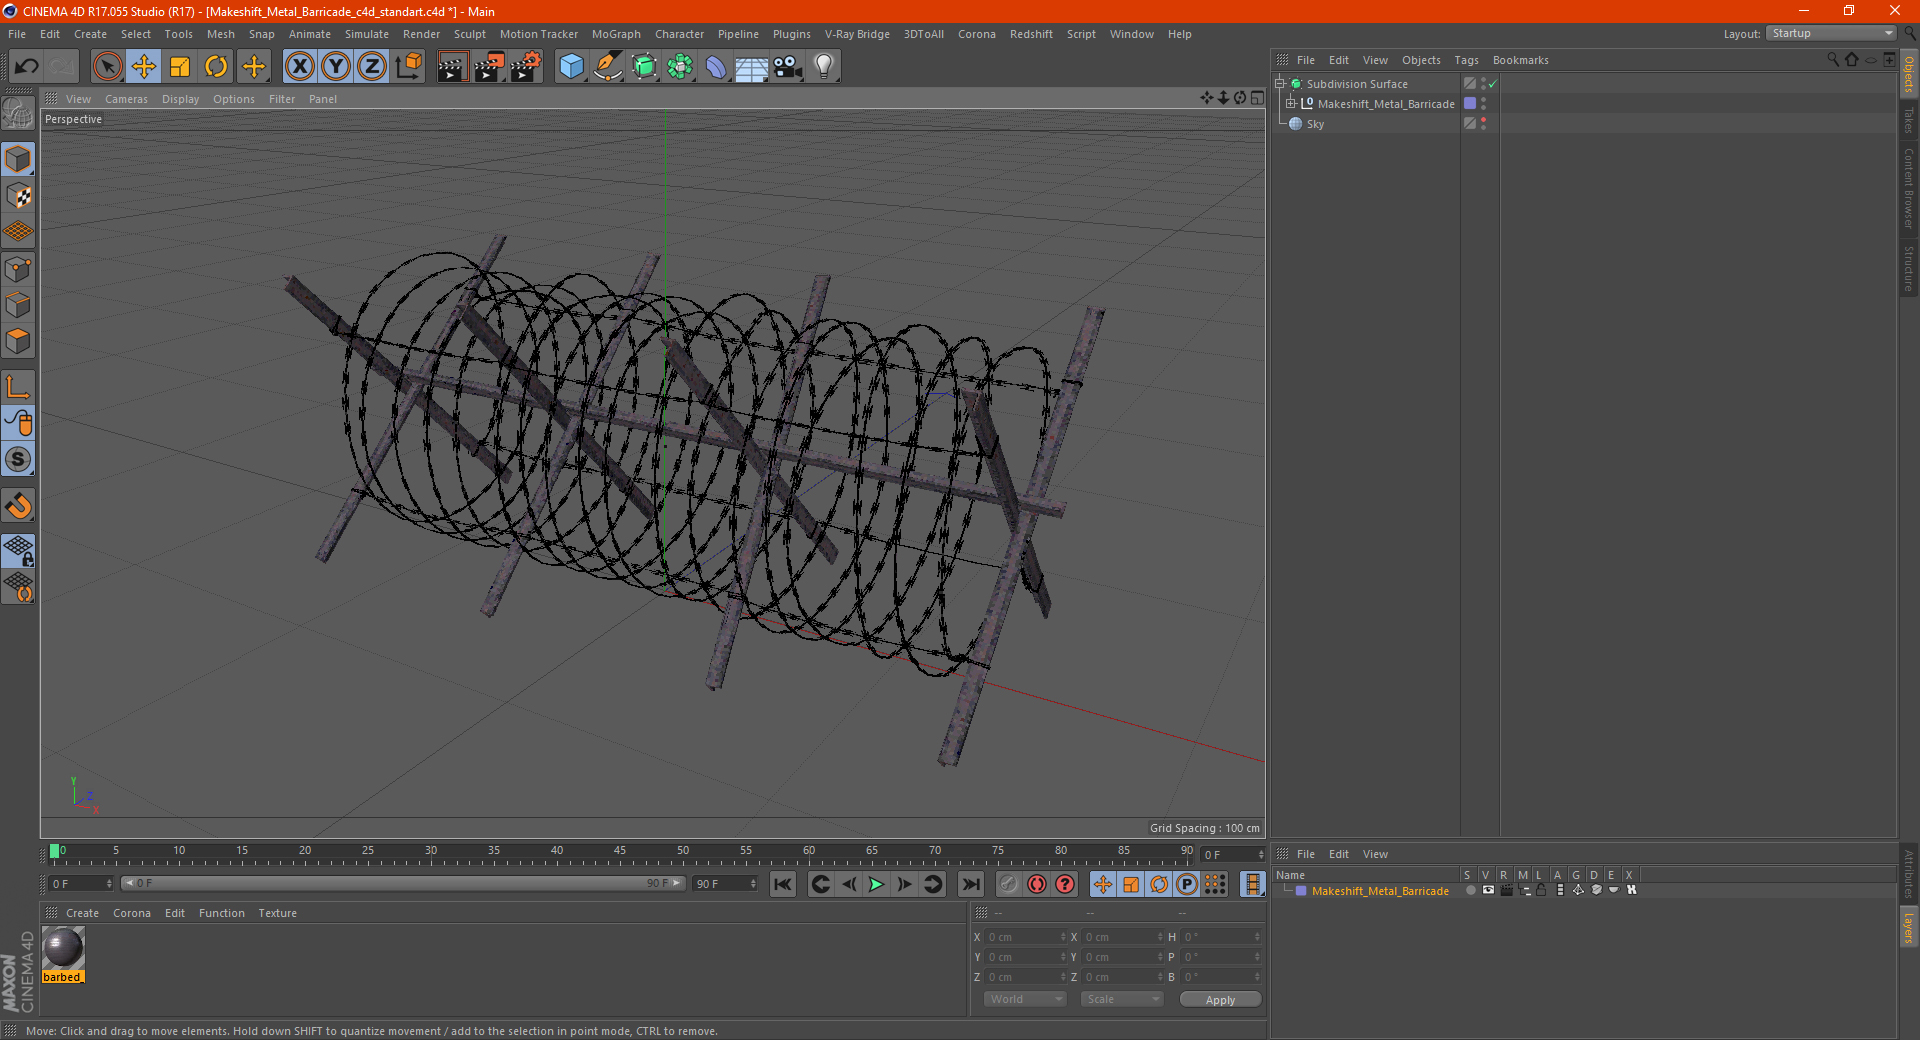This screenshot has width=1920, height=1040.
Task: Open the World coordinate dropdown
Action: point(1025,999)
